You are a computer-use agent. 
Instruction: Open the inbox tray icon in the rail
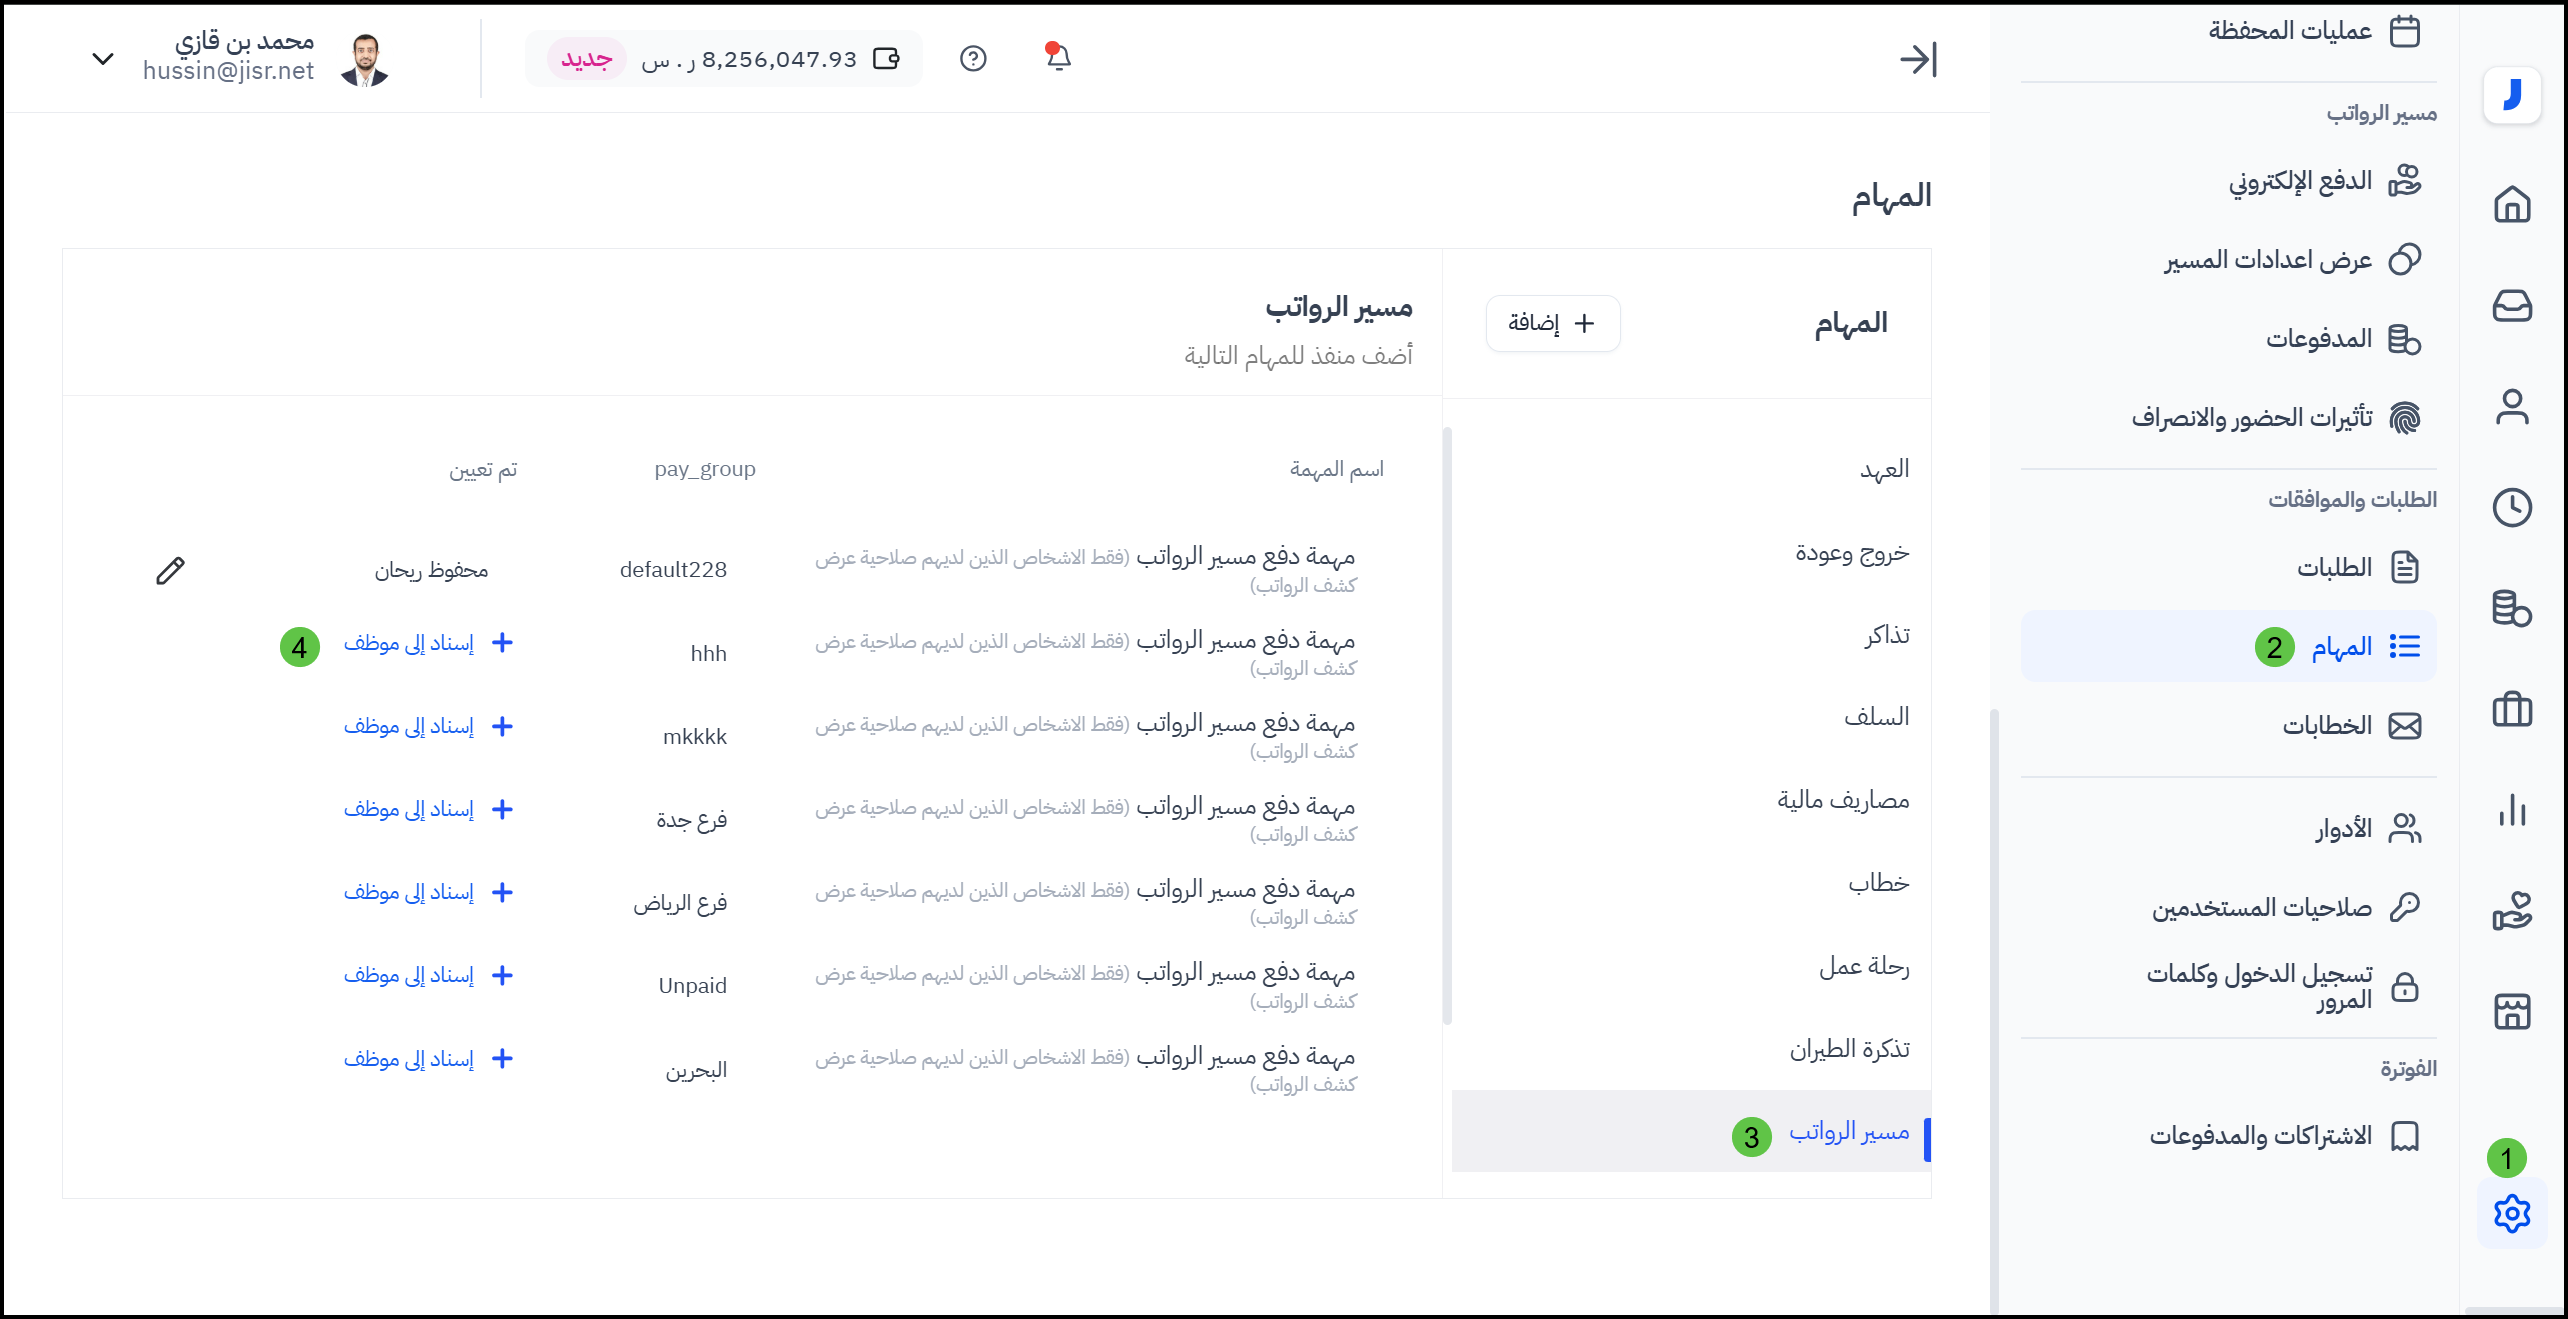[x=2511, y=305]
